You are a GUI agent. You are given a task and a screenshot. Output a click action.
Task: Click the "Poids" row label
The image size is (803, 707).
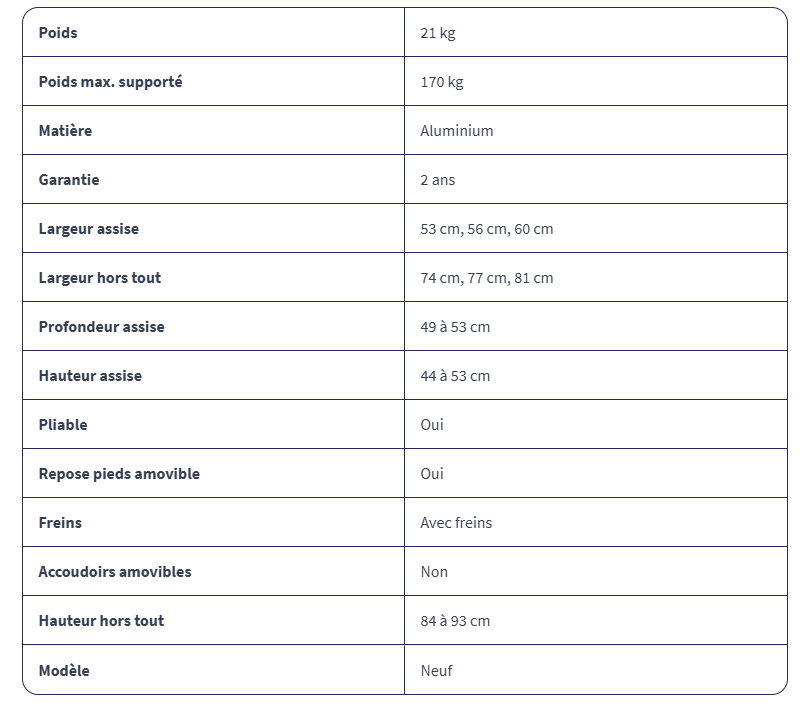click(x=58, y=33)
